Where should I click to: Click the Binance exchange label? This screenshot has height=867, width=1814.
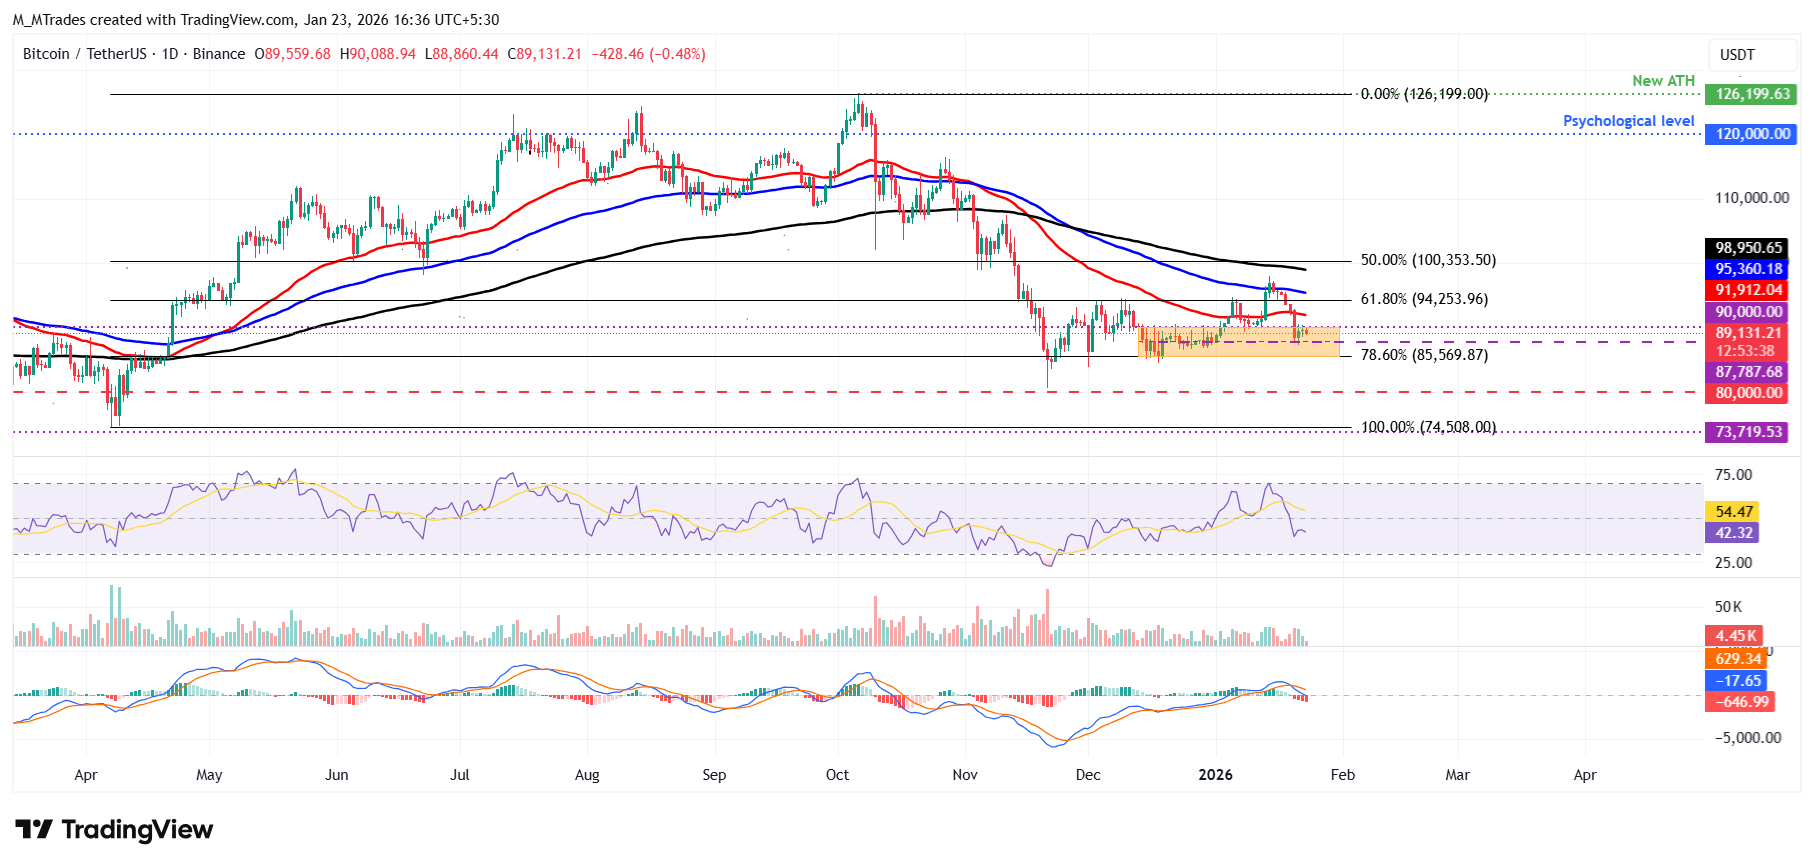coord(218,54)
